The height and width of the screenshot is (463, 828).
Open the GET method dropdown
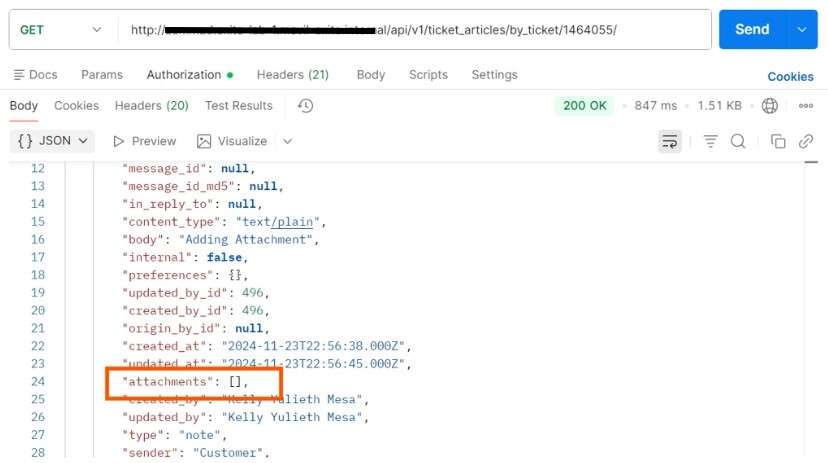pyautogui.click(x=60, y=30)
